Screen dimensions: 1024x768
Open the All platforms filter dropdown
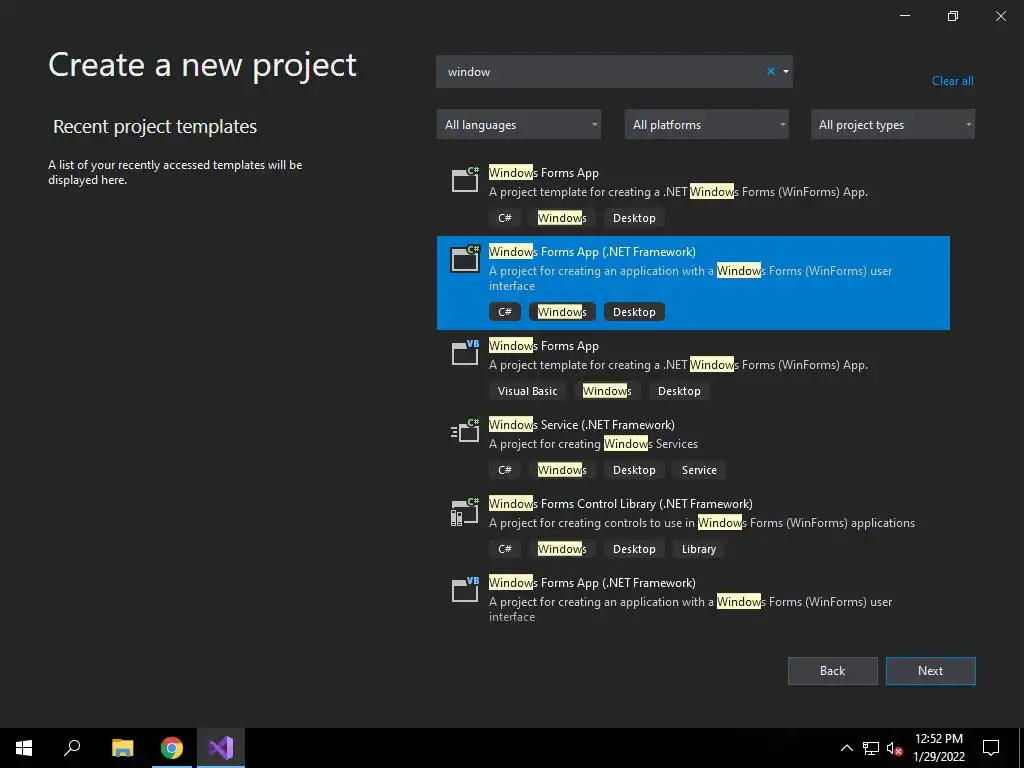point(707,125)
